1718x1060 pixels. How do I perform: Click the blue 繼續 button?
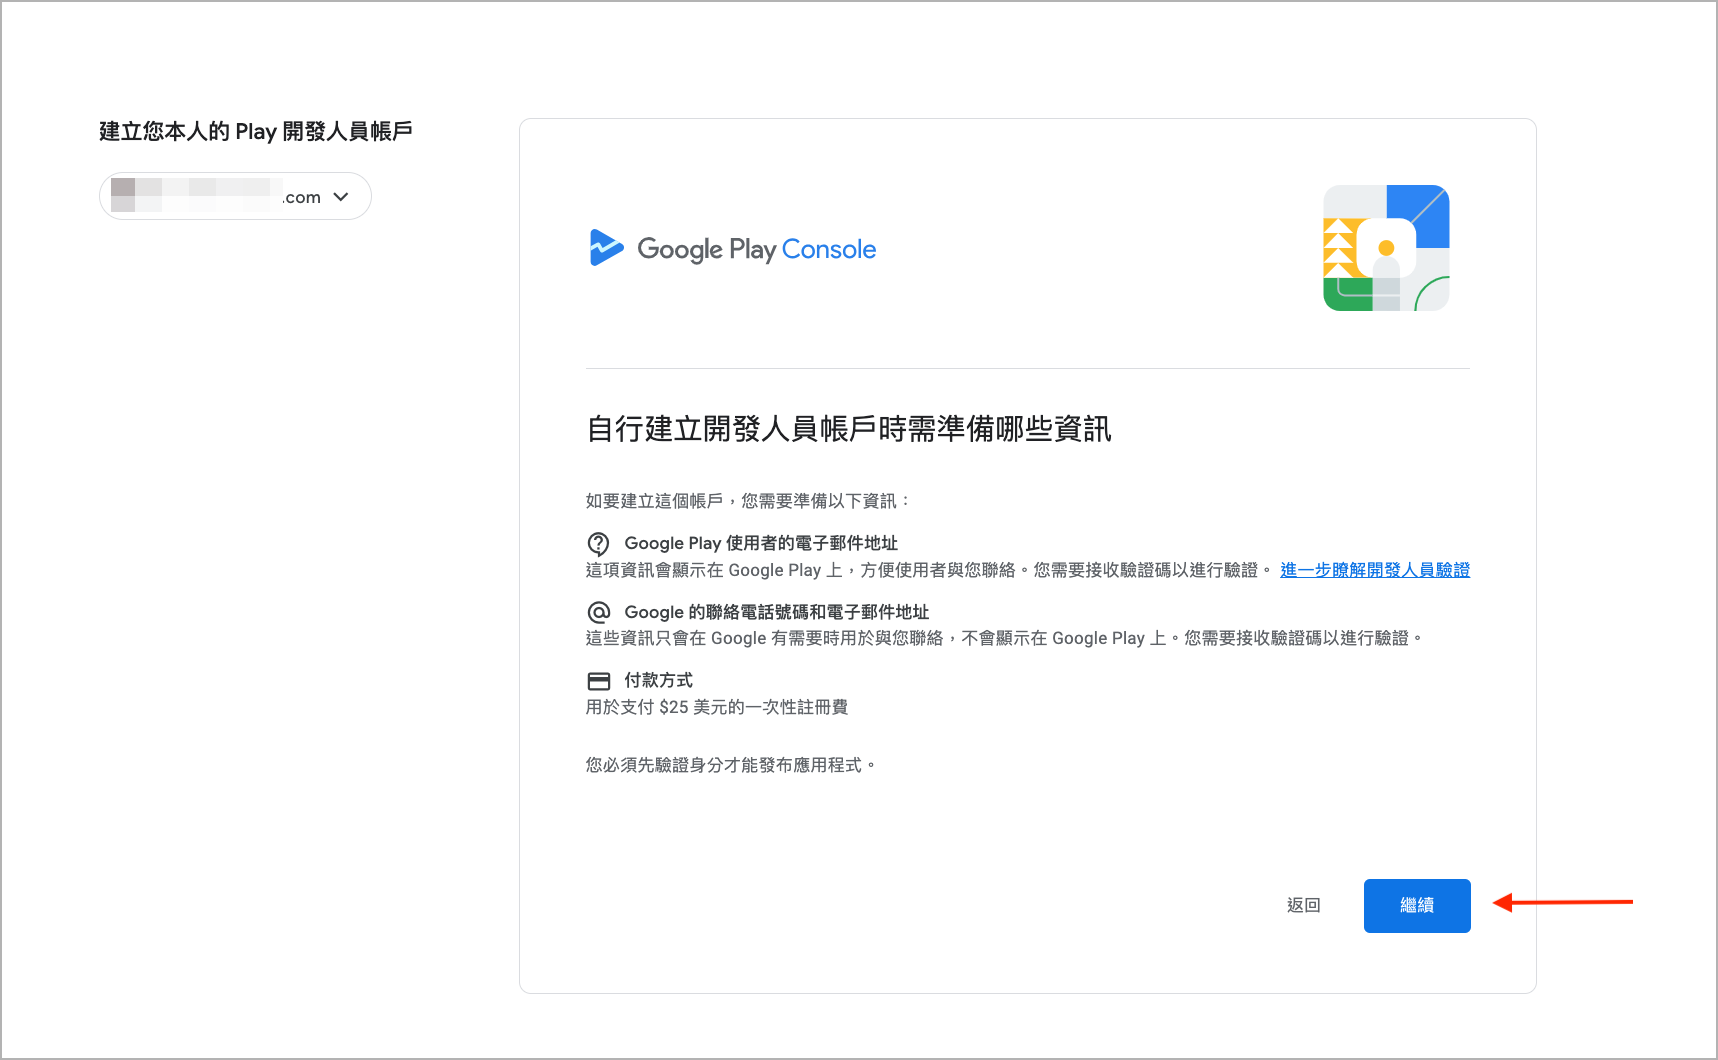click(1417, 906)
